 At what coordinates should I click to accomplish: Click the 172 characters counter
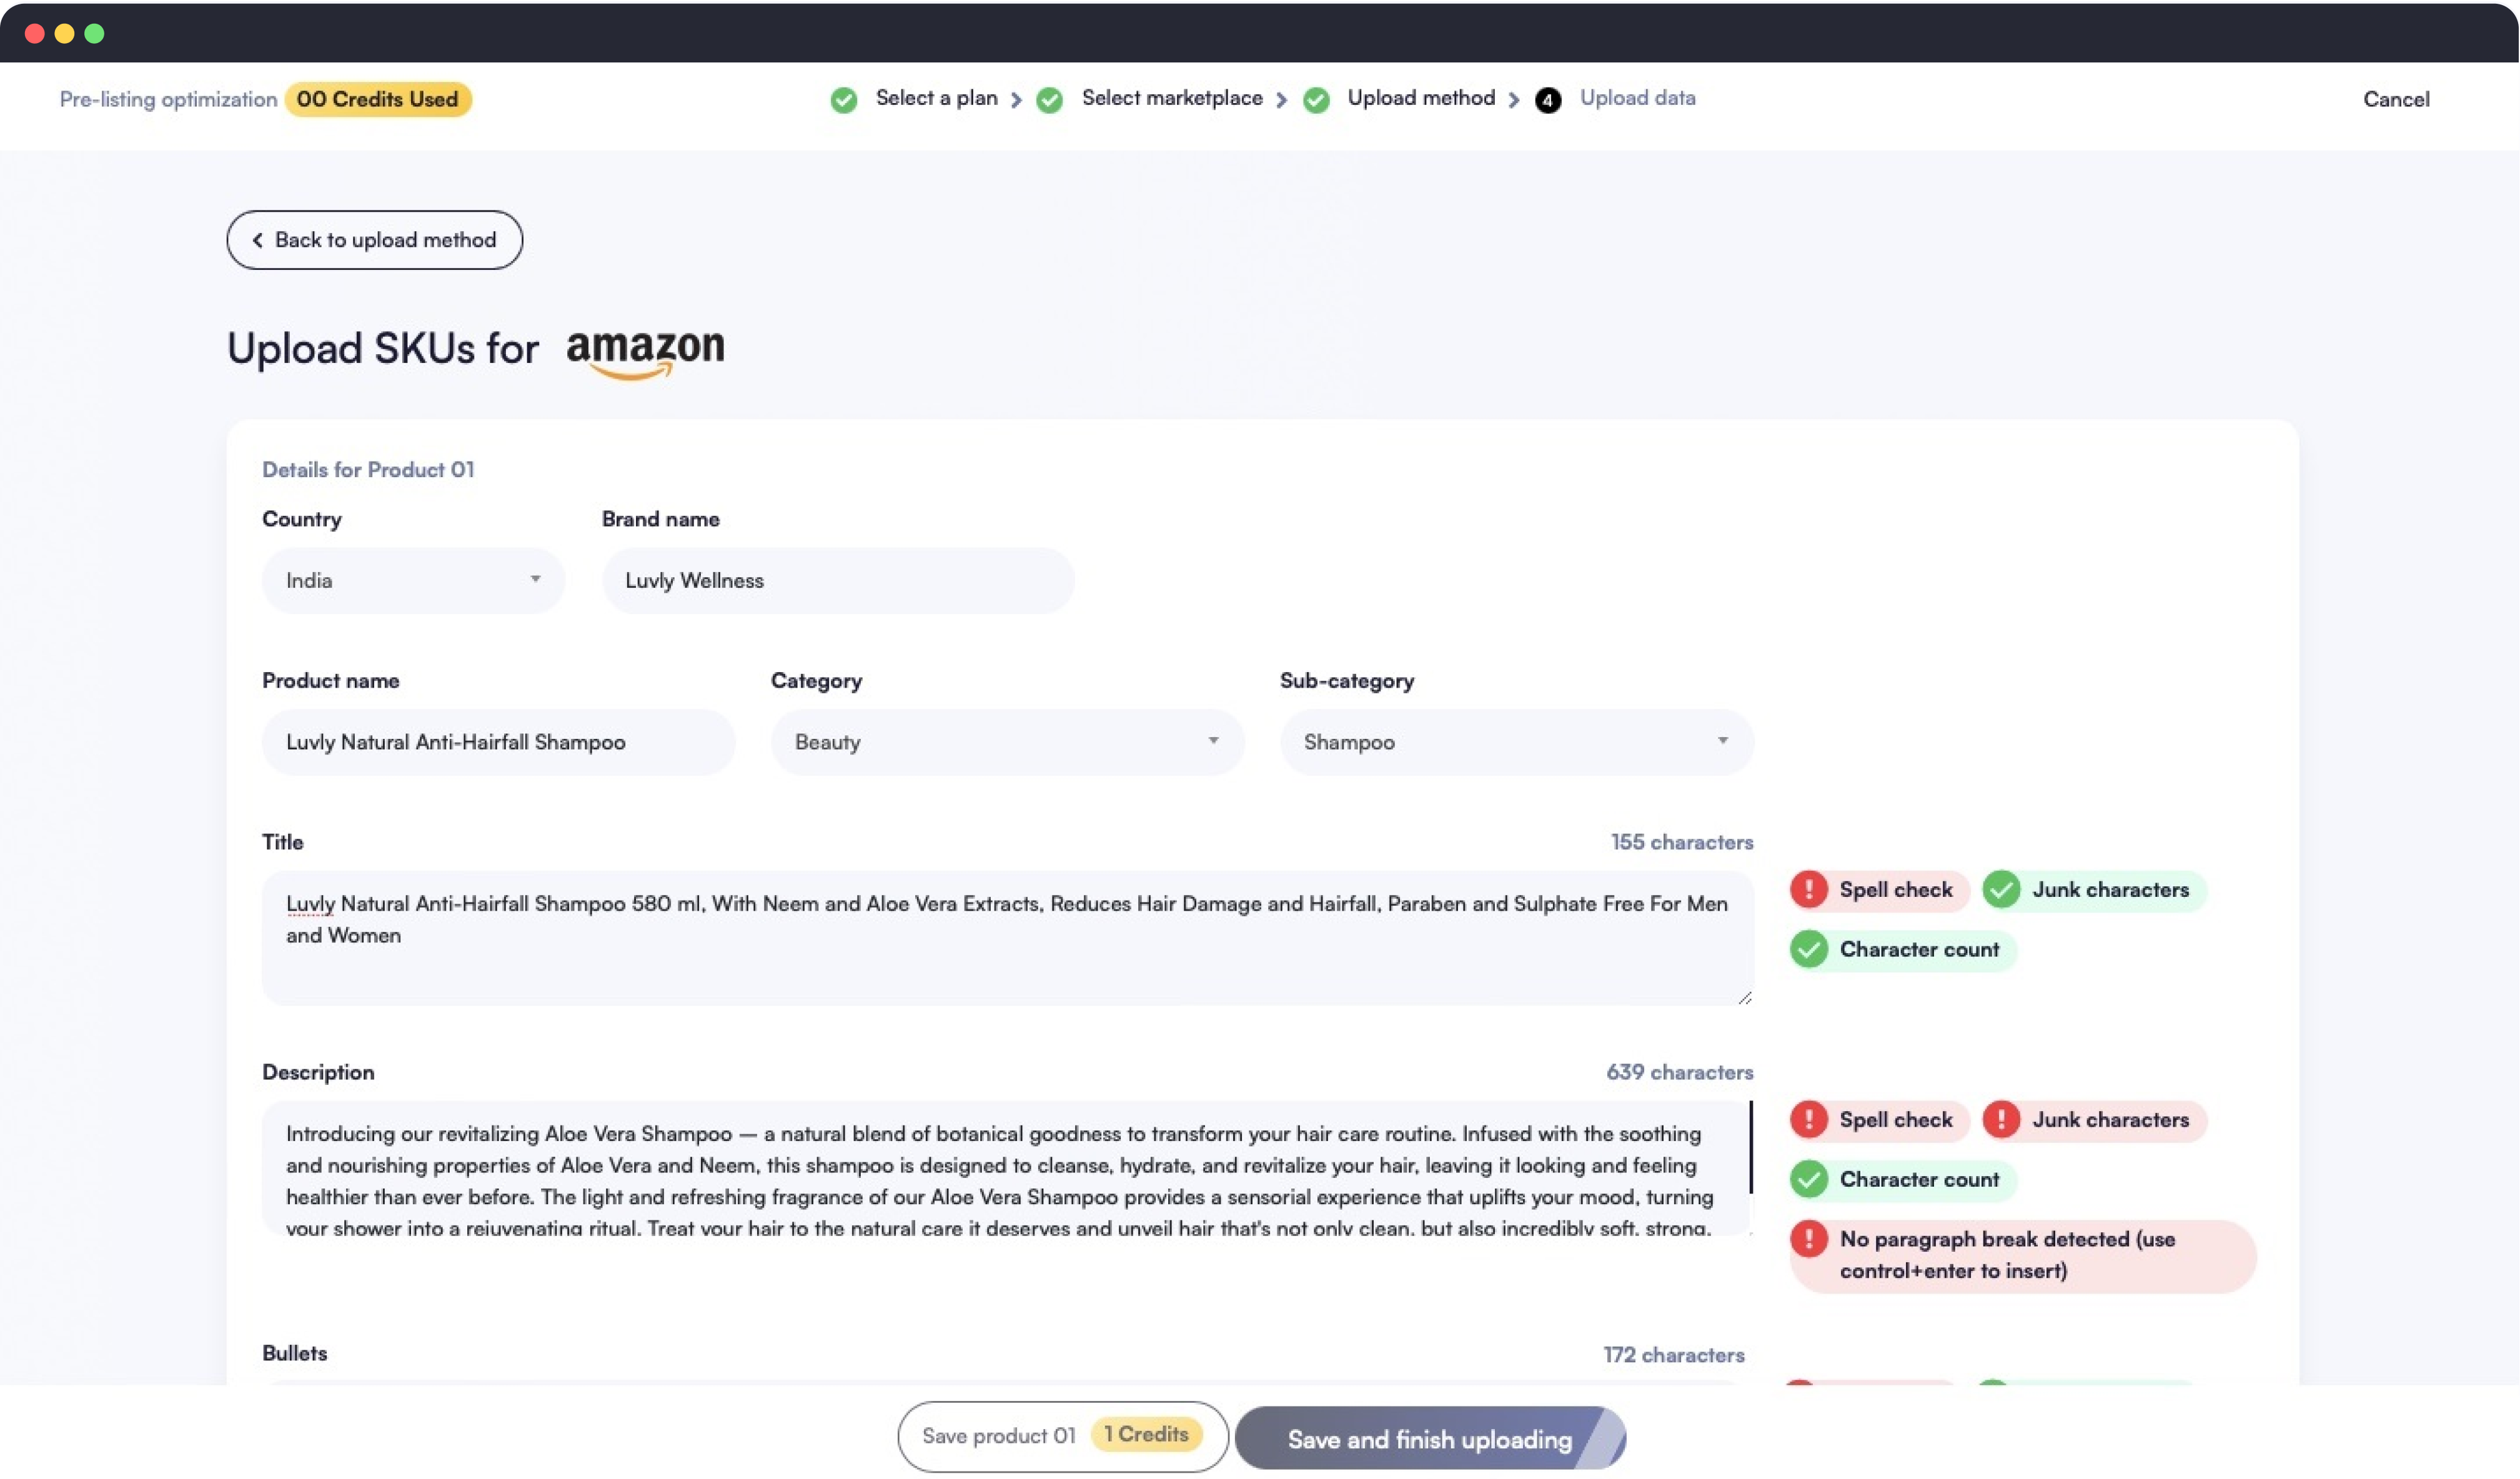pos(1674,1354)
